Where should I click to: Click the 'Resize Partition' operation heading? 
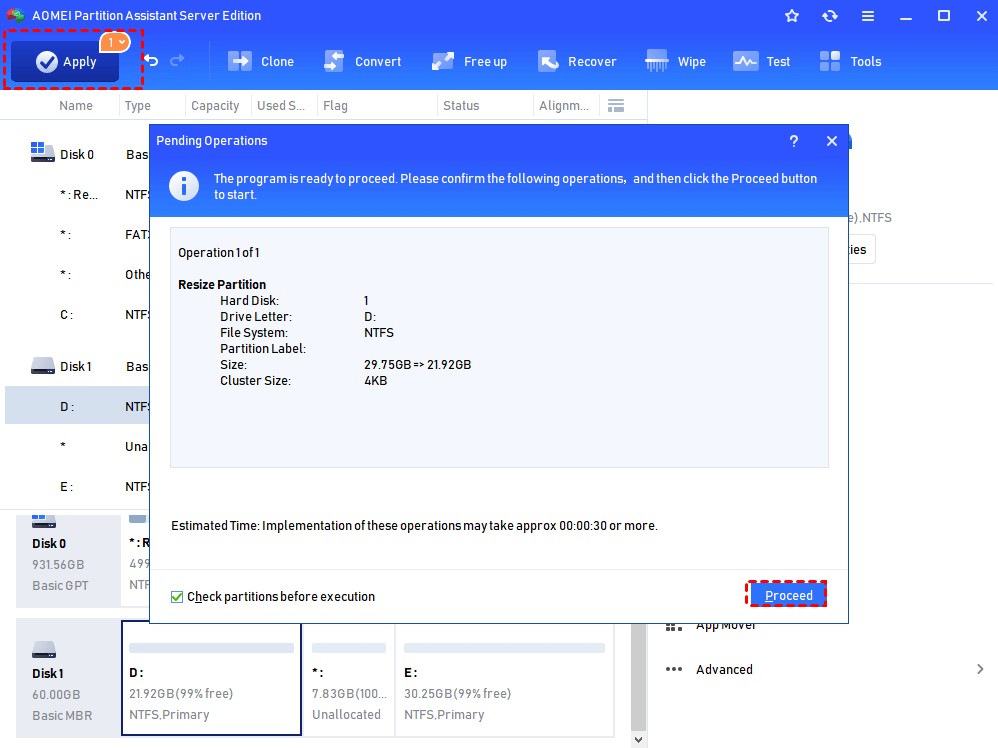tap(222, 285)
